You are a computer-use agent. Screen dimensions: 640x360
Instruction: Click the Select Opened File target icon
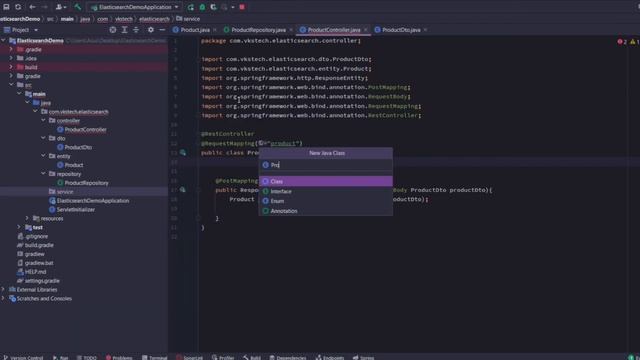tap(113, 30)
